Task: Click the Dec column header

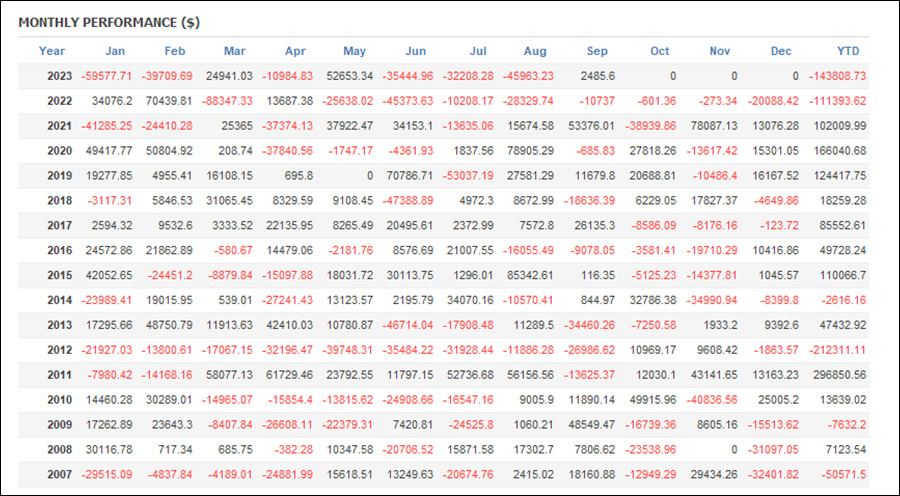Action: (781, 51)
